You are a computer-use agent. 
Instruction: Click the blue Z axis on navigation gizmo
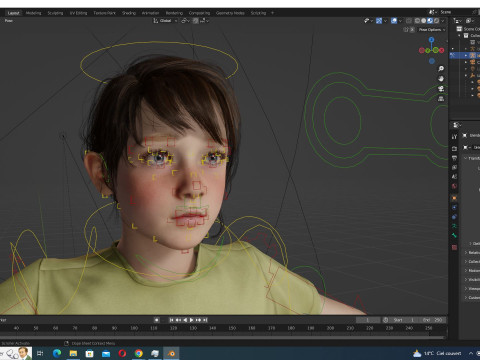(432, 40)
